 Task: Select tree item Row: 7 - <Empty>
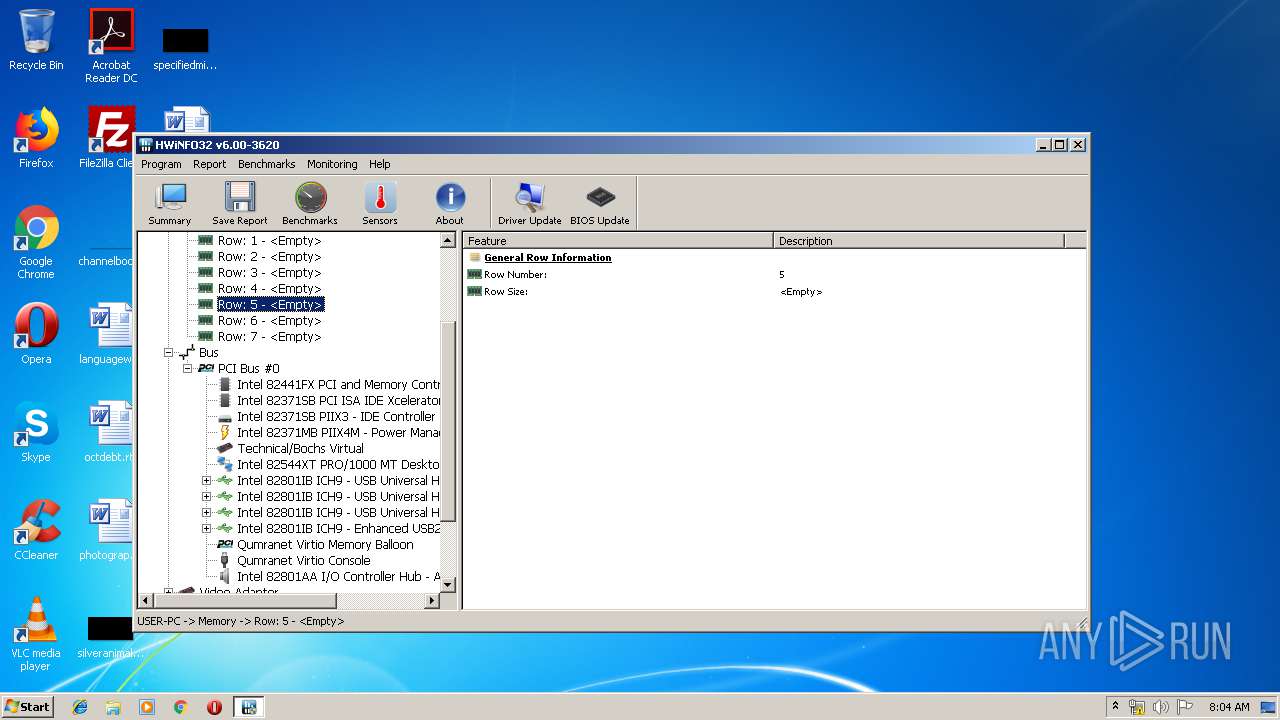point(269,337)
